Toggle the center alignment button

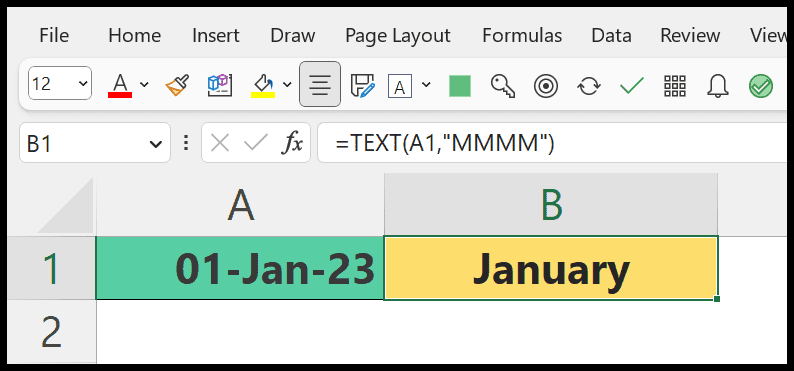coord(320,84)
